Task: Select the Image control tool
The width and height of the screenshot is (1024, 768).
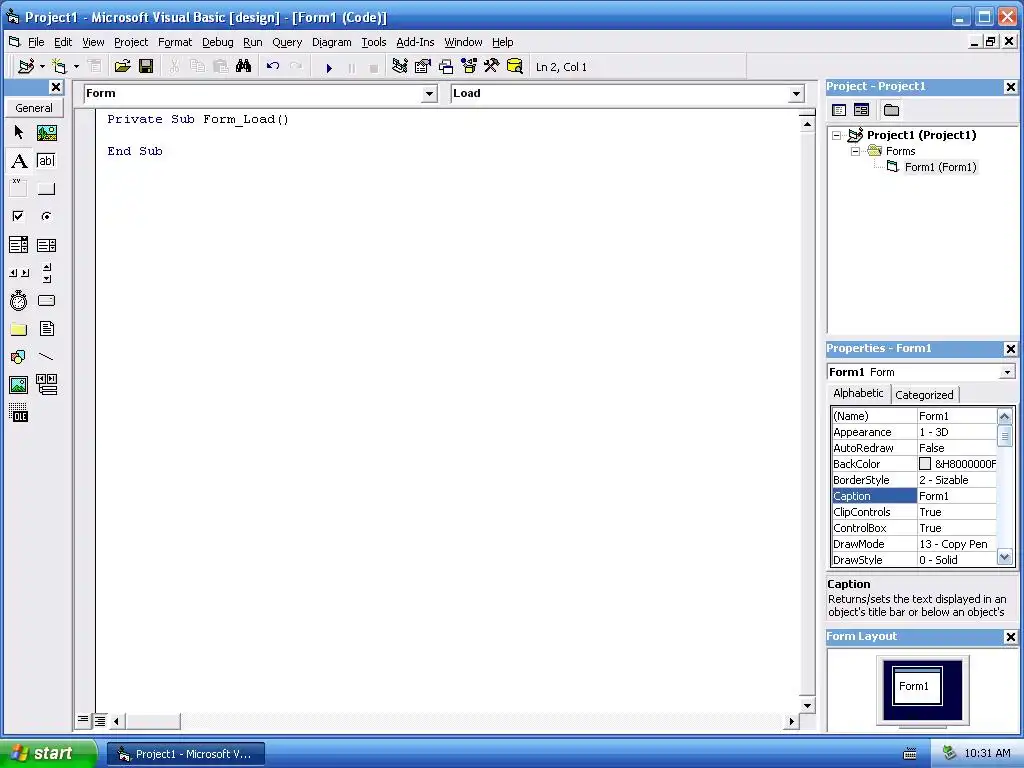Action: 19,385
